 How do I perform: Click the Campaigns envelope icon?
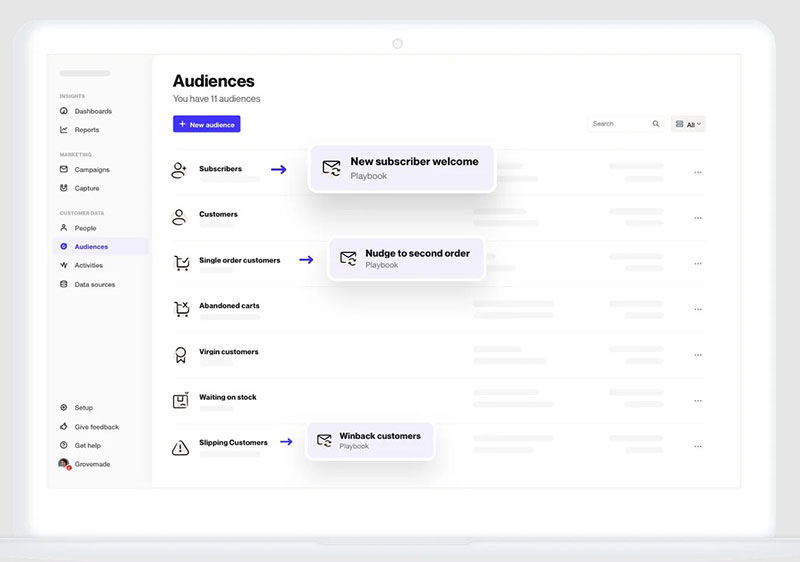[64, 169]
